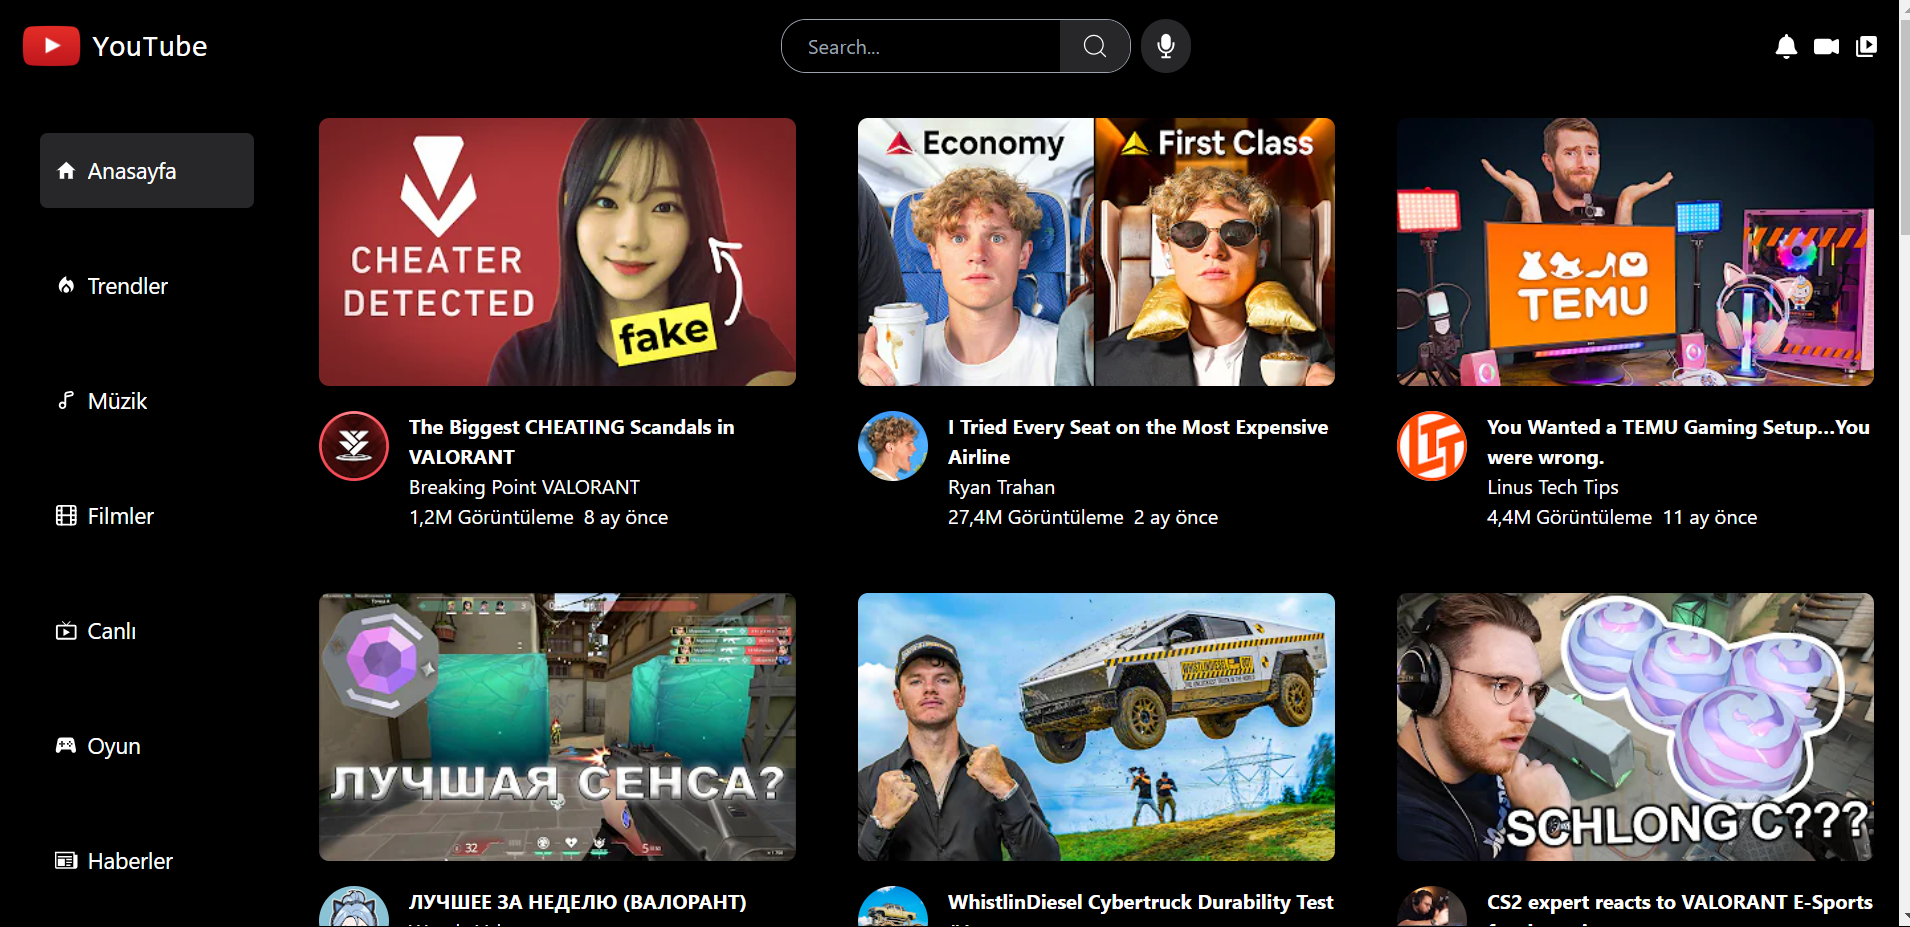Click the 1,2M Görüntüleme 8 ay önce text
The width and height of the screenshot is (1910, 927).
(538, 517)
